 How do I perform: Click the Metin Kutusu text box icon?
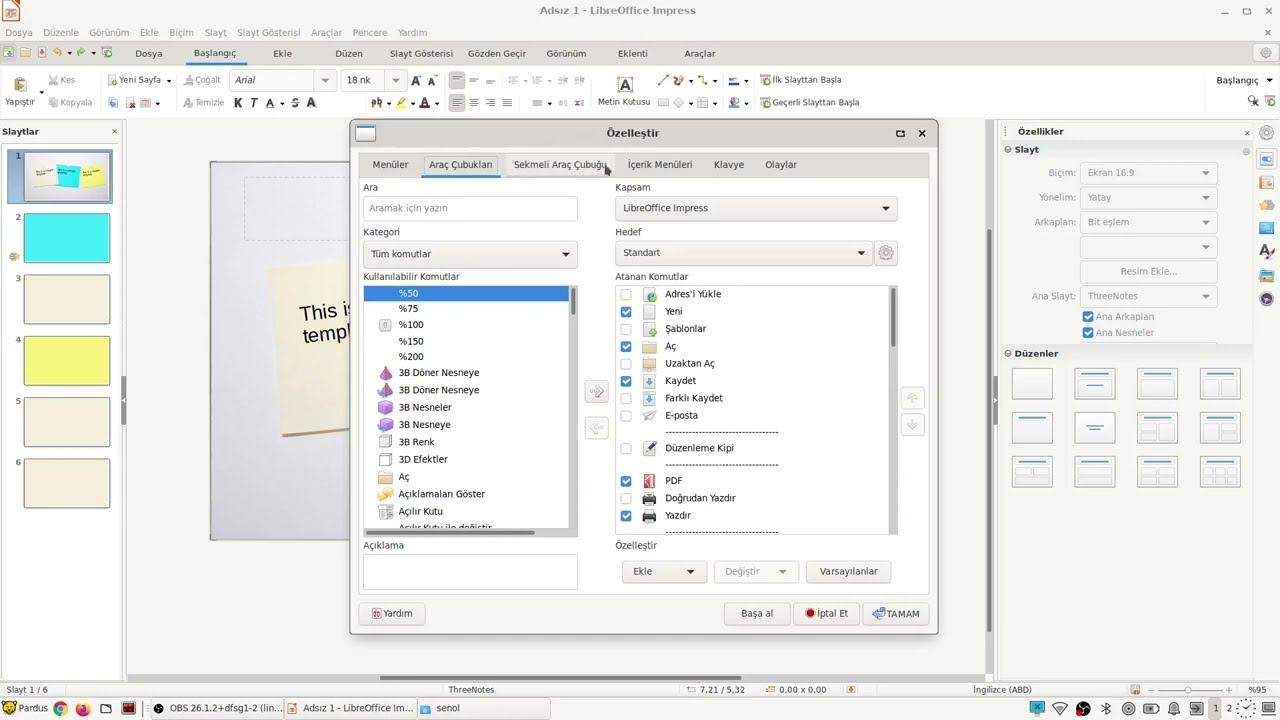[x=625, y=85]
